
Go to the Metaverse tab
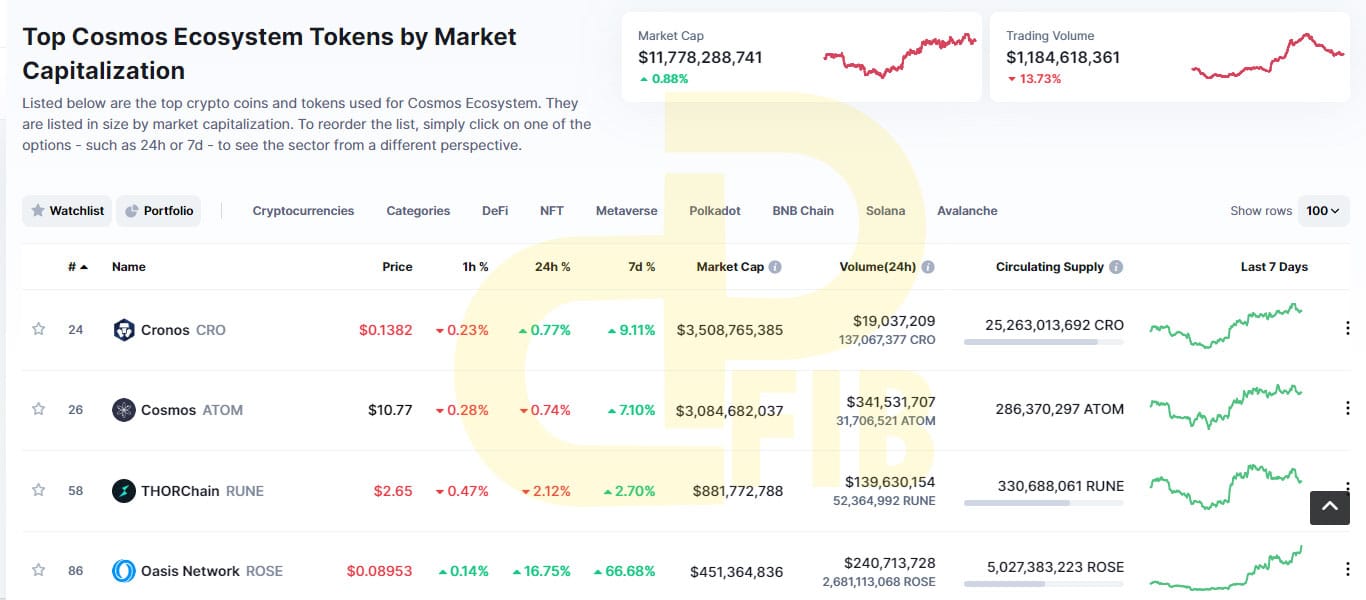(x=627, y=211)
